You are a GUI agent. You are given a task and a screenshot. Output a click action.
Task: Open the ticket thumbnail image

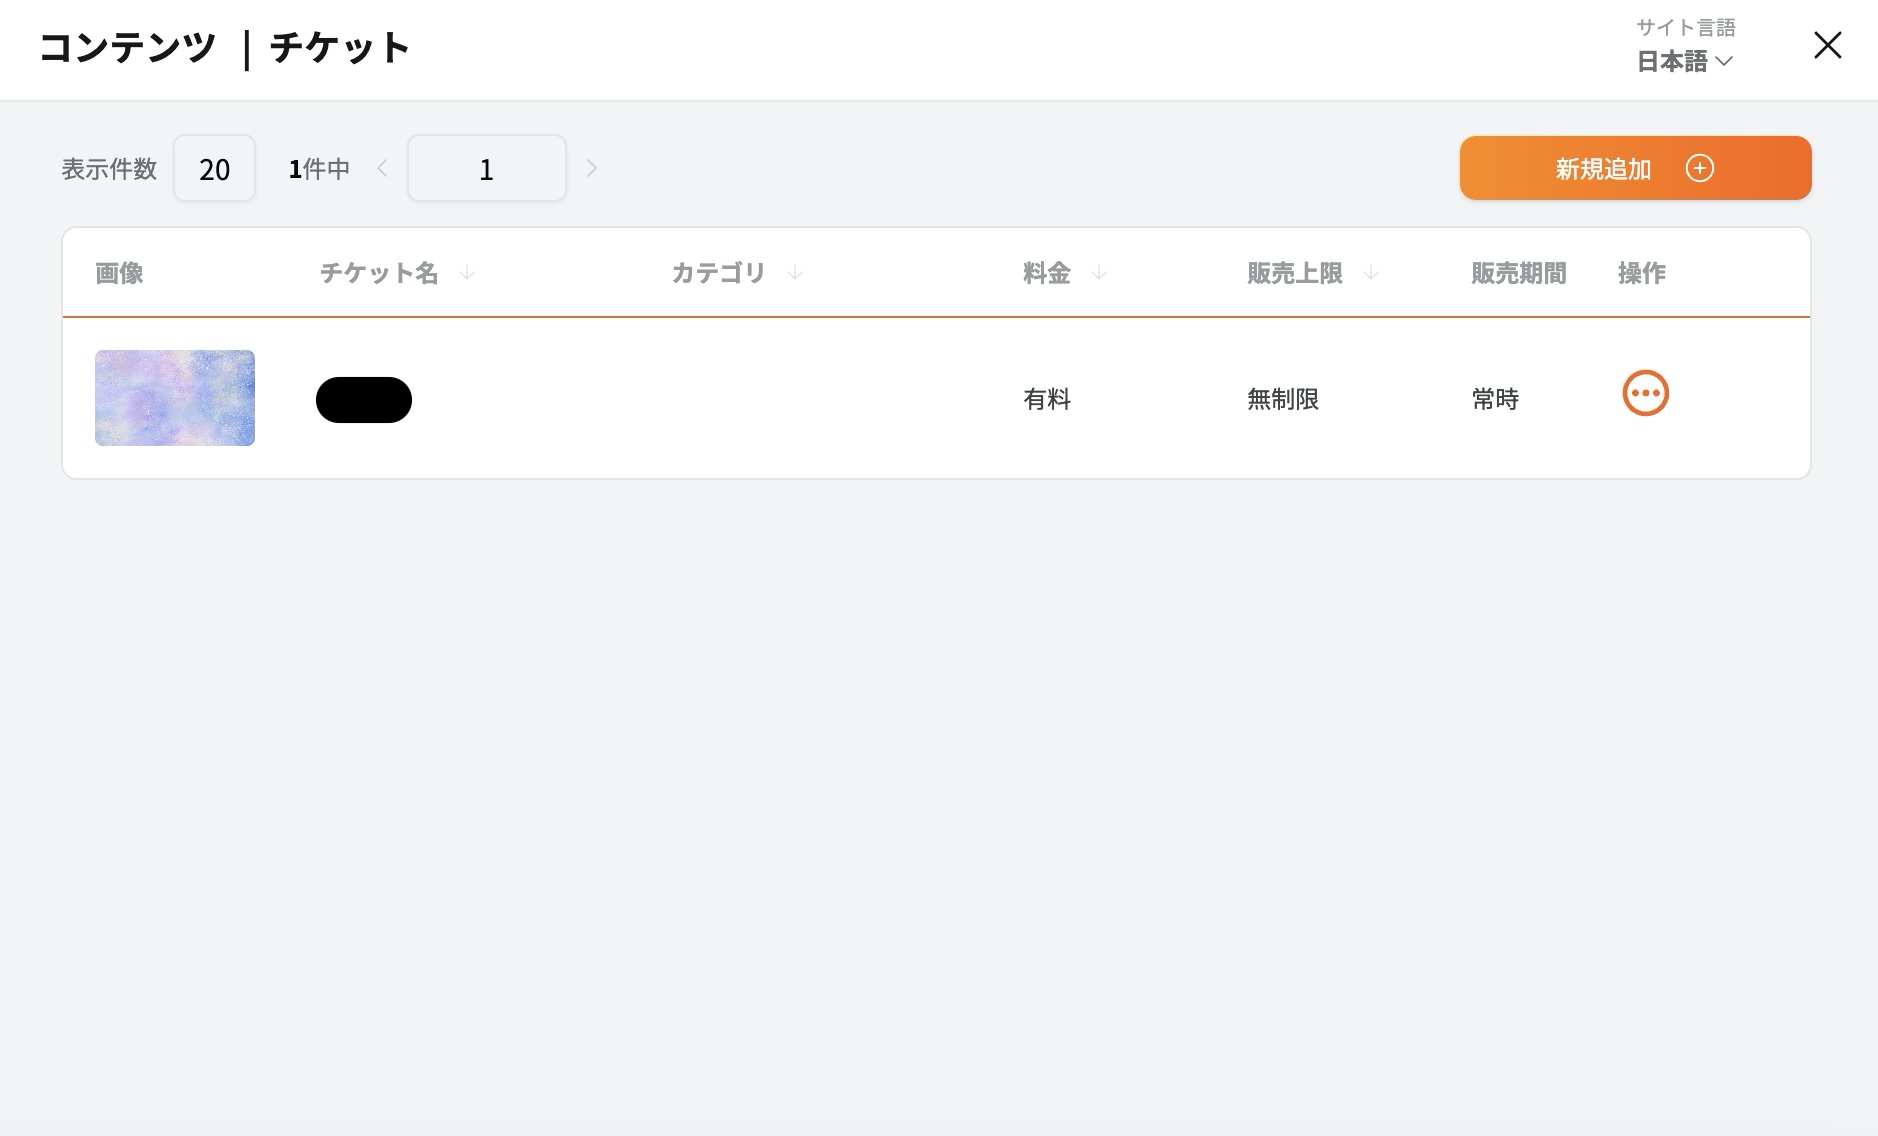[175, 398]
